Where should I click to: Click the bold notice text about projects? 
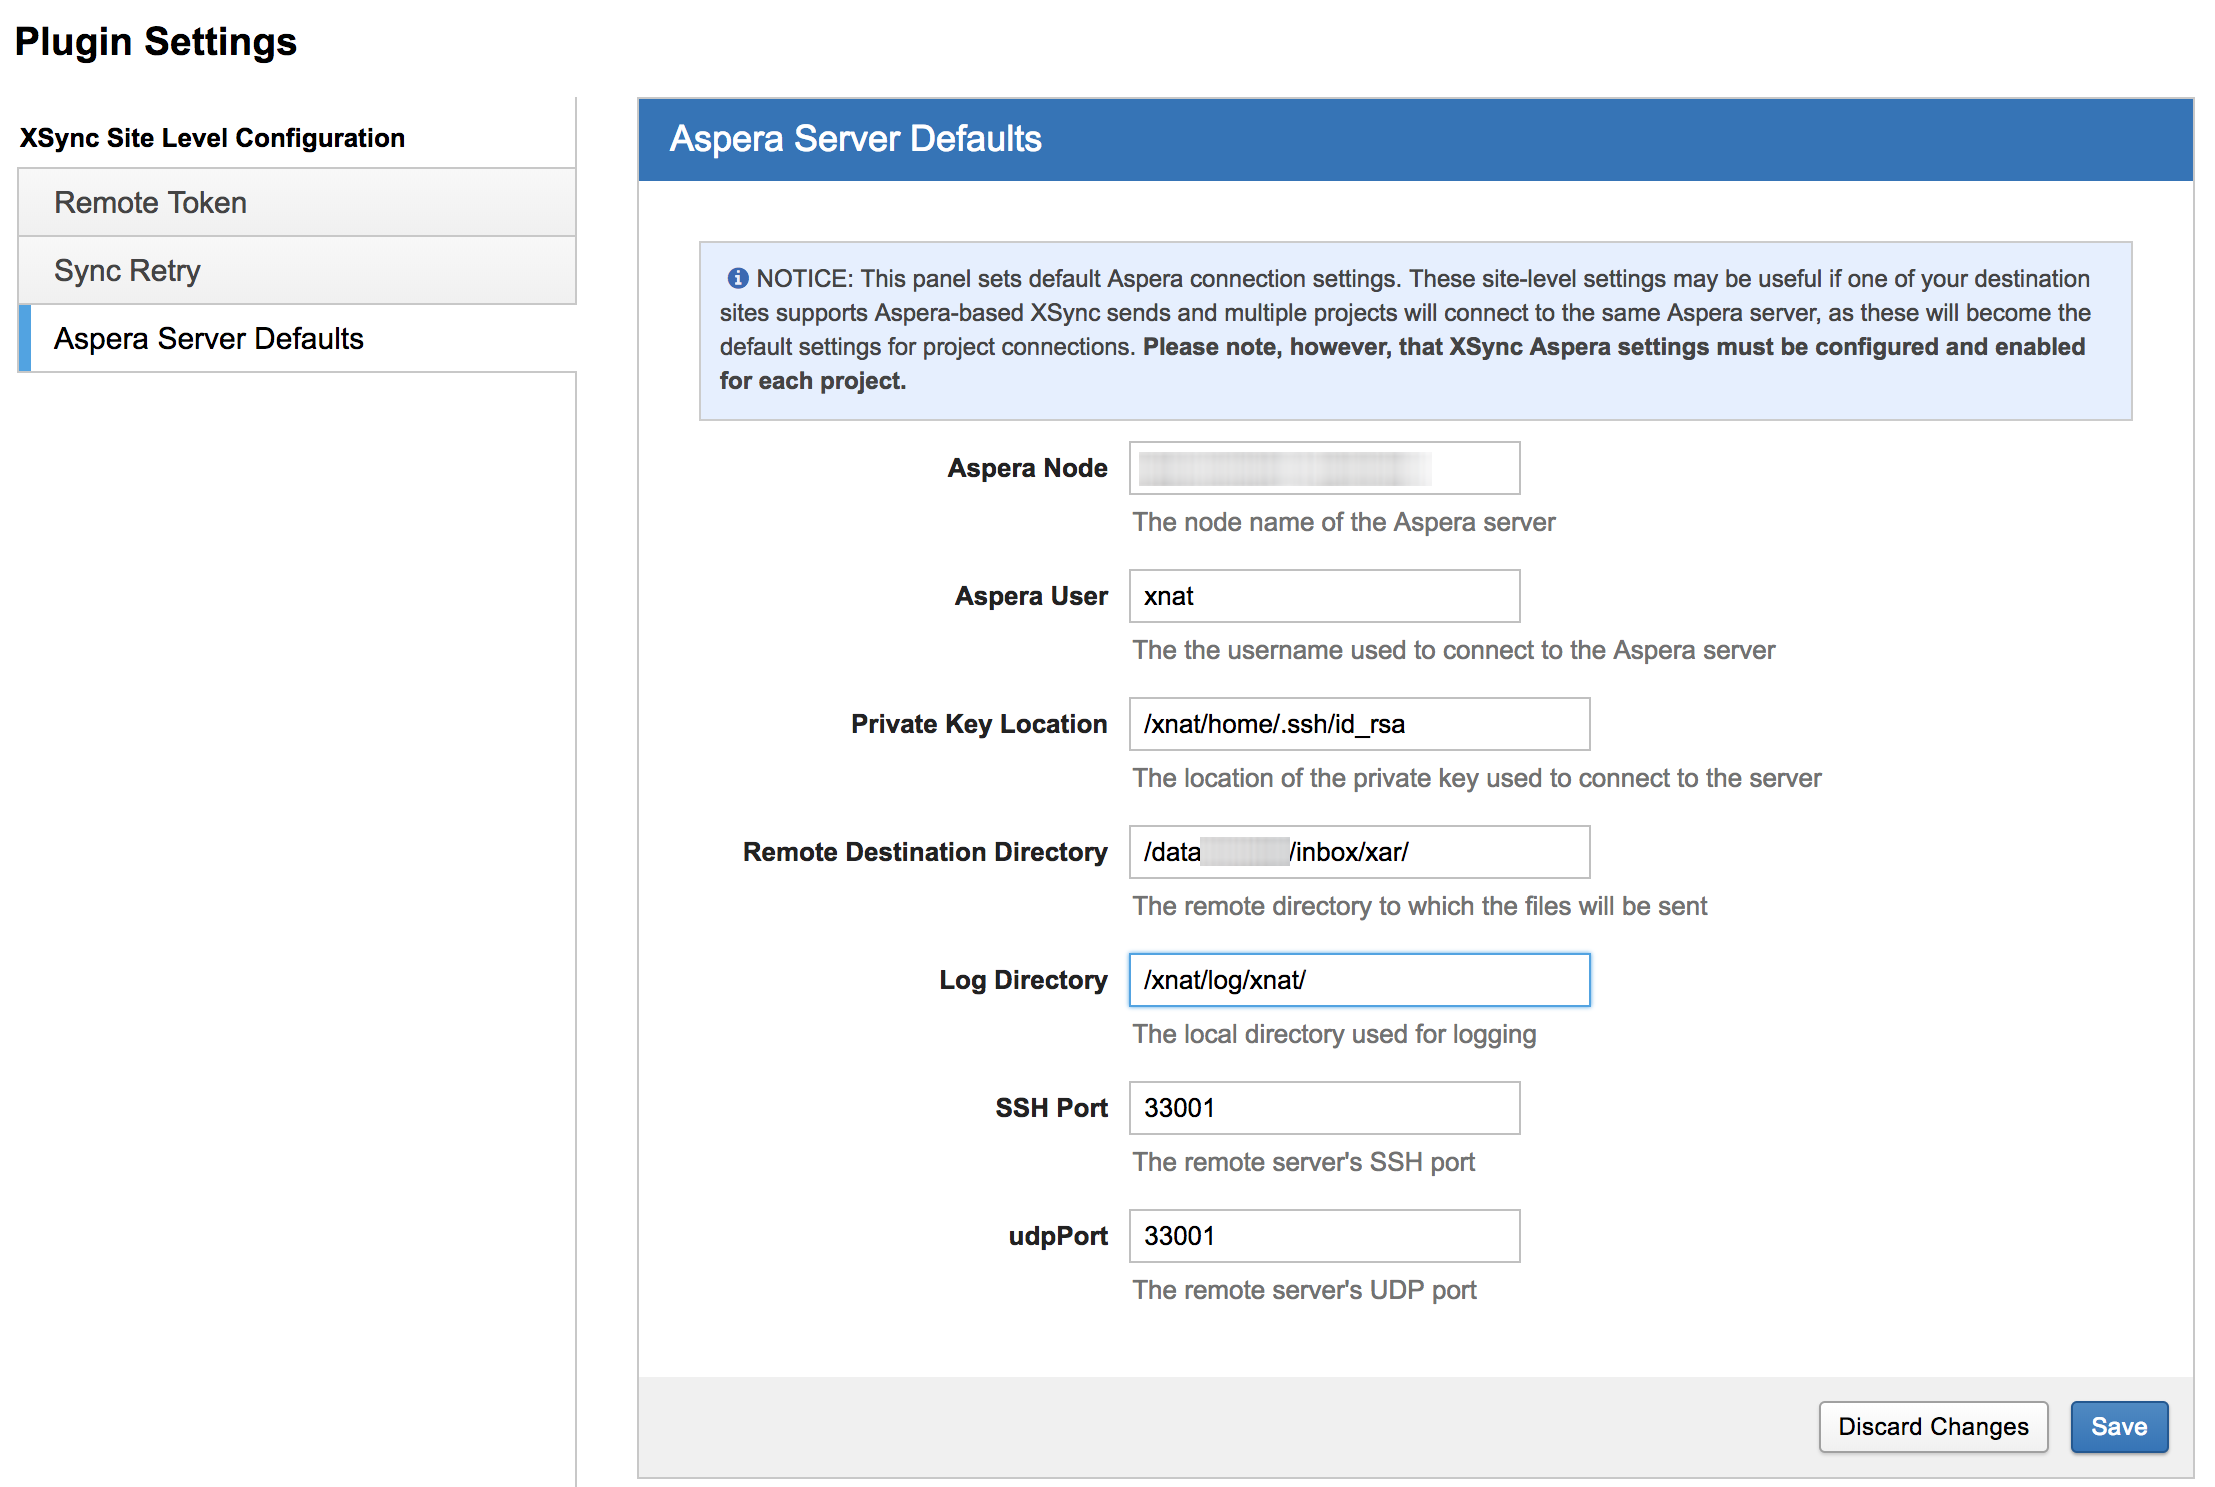[x=1612, y=347]
